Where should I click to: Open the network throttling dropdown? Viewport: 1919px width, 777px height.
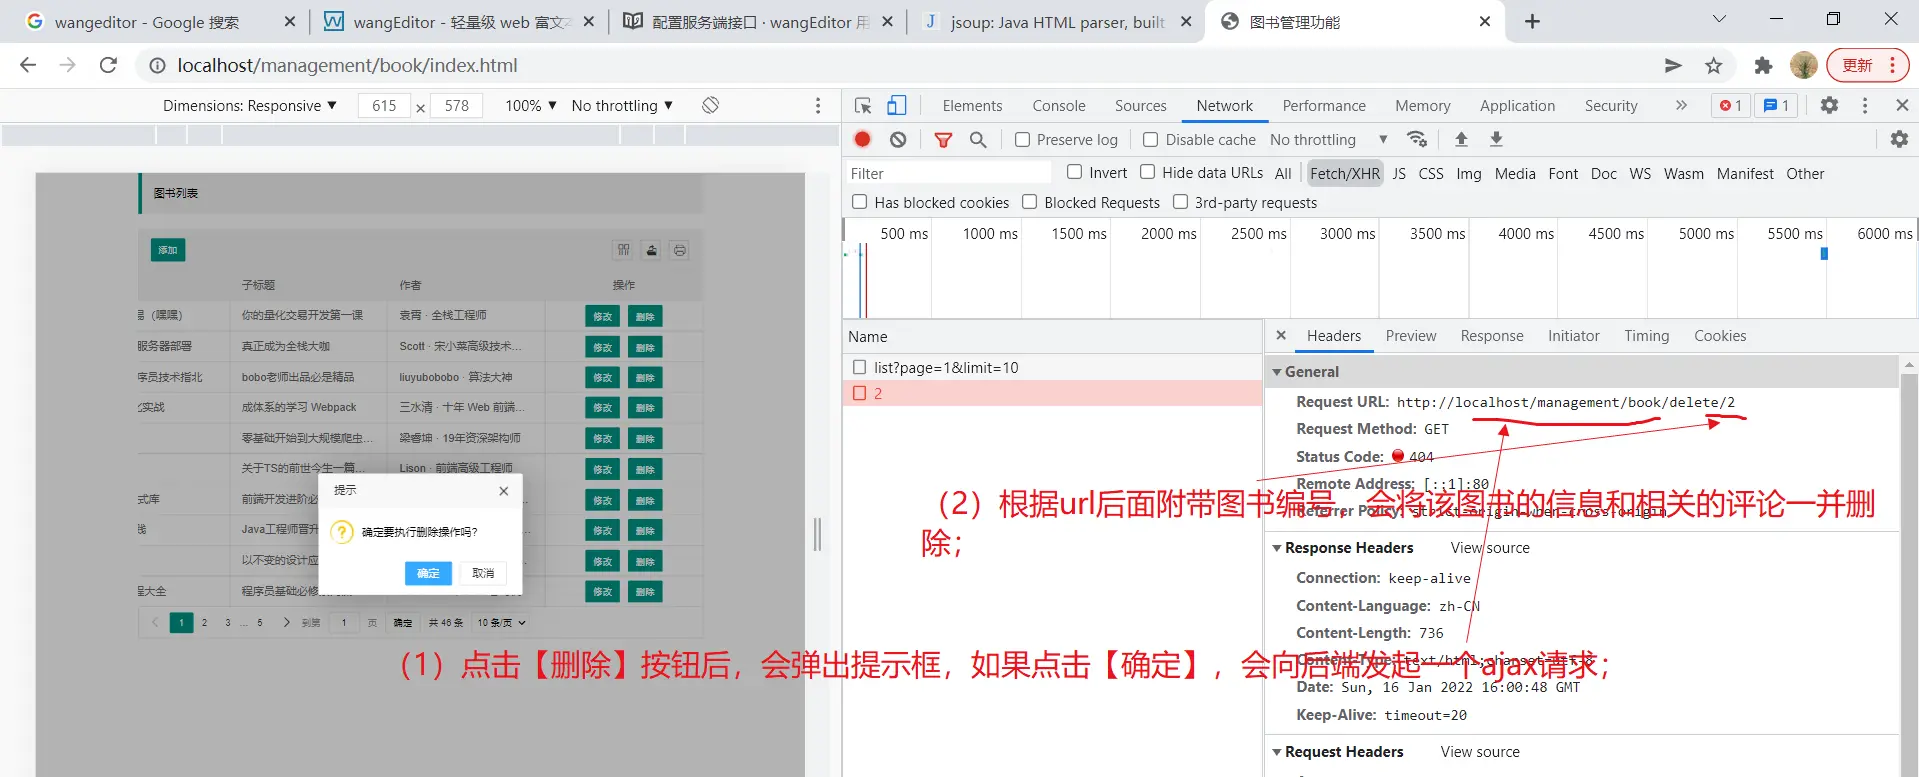tap(1328, 140)
